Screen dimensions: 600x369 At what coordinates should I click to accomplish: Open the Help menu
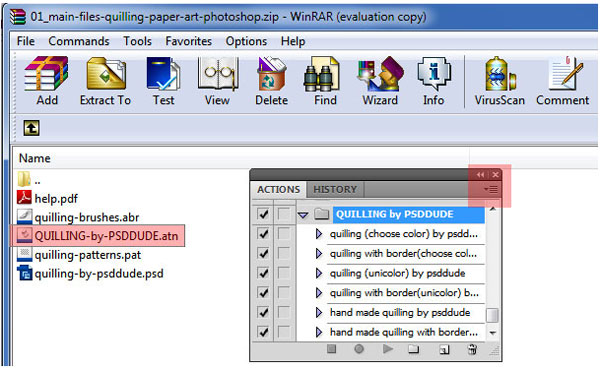pyautogui.click(x=293, y=41)
